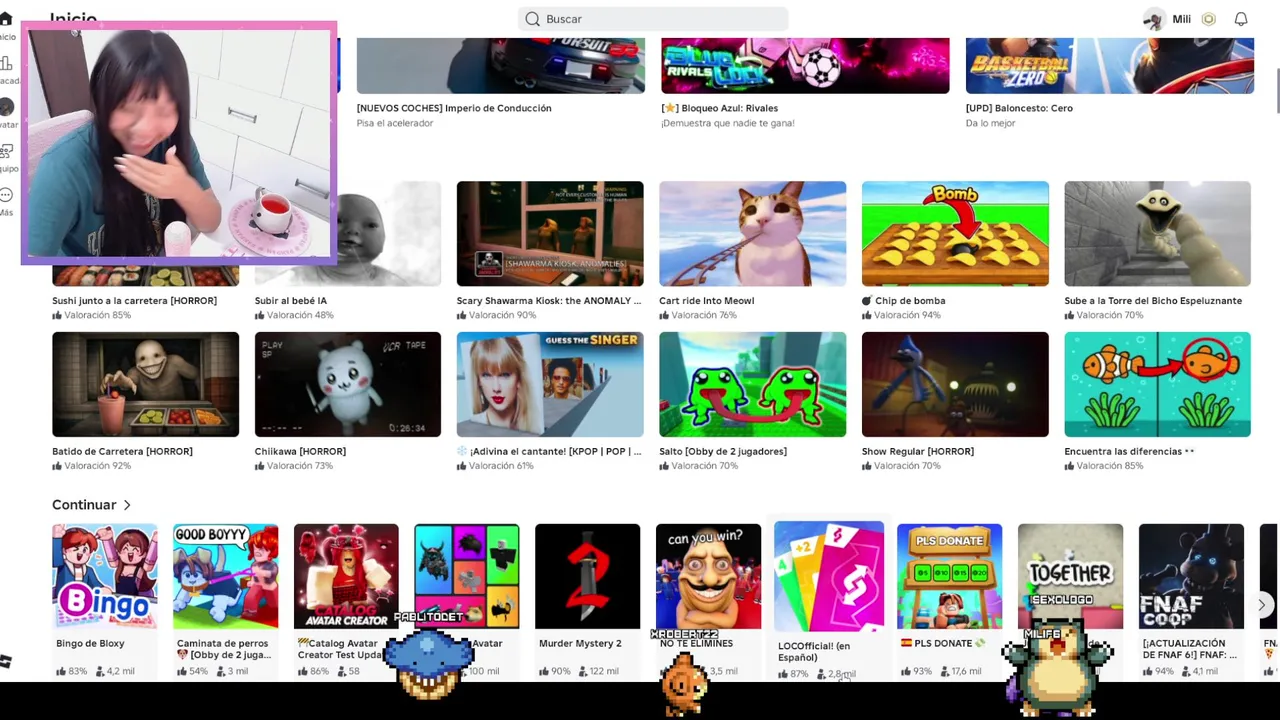Focus the Buscar search field
1280x720 pixels.
pyautogui.click(x=653, y=19)
